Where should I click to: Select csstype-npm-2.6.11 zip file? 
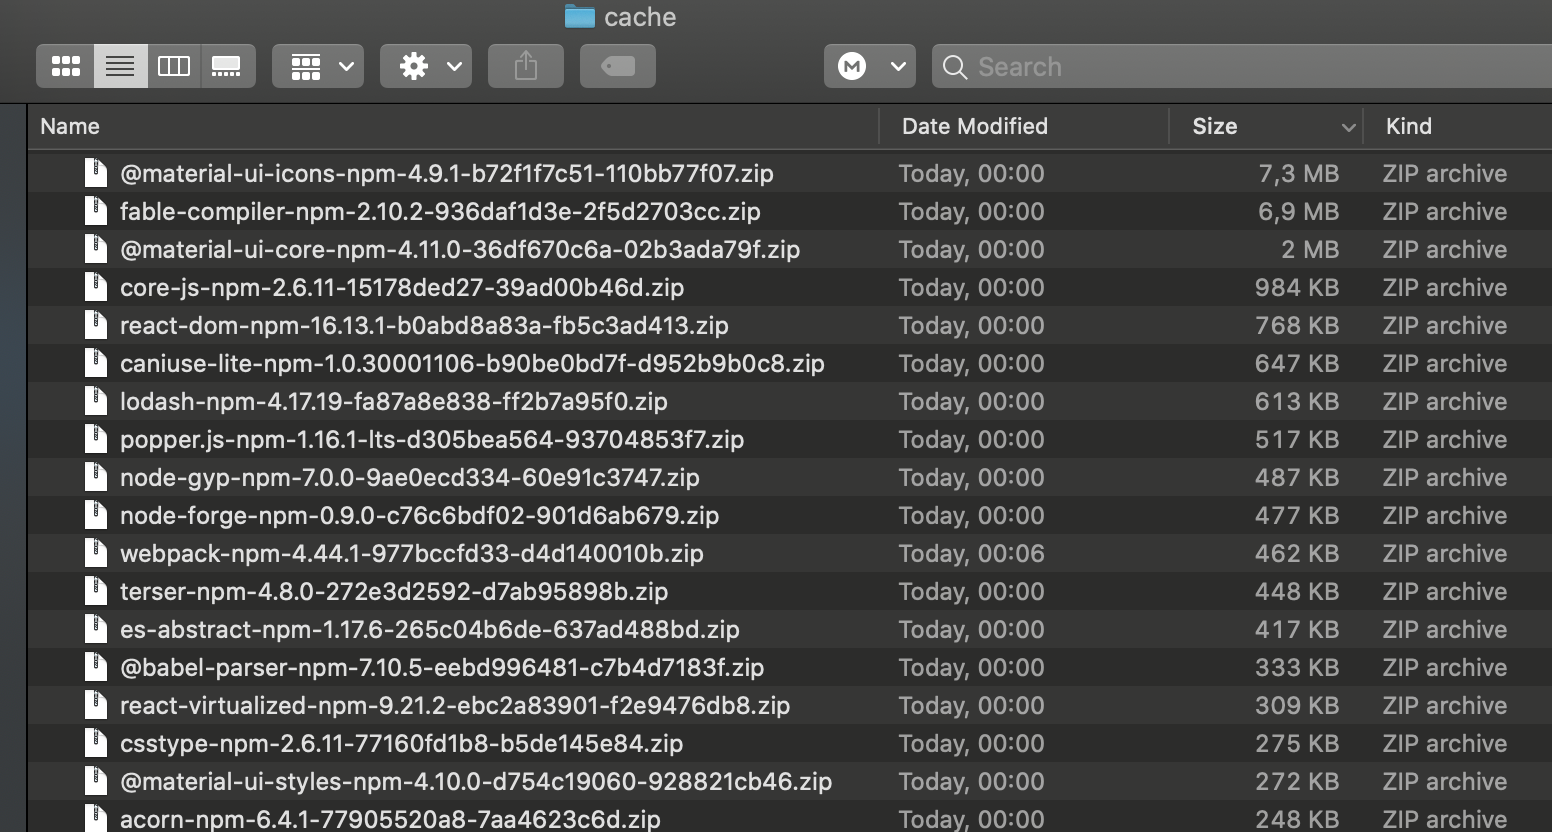pyautogui.click(x=401, y=744)
